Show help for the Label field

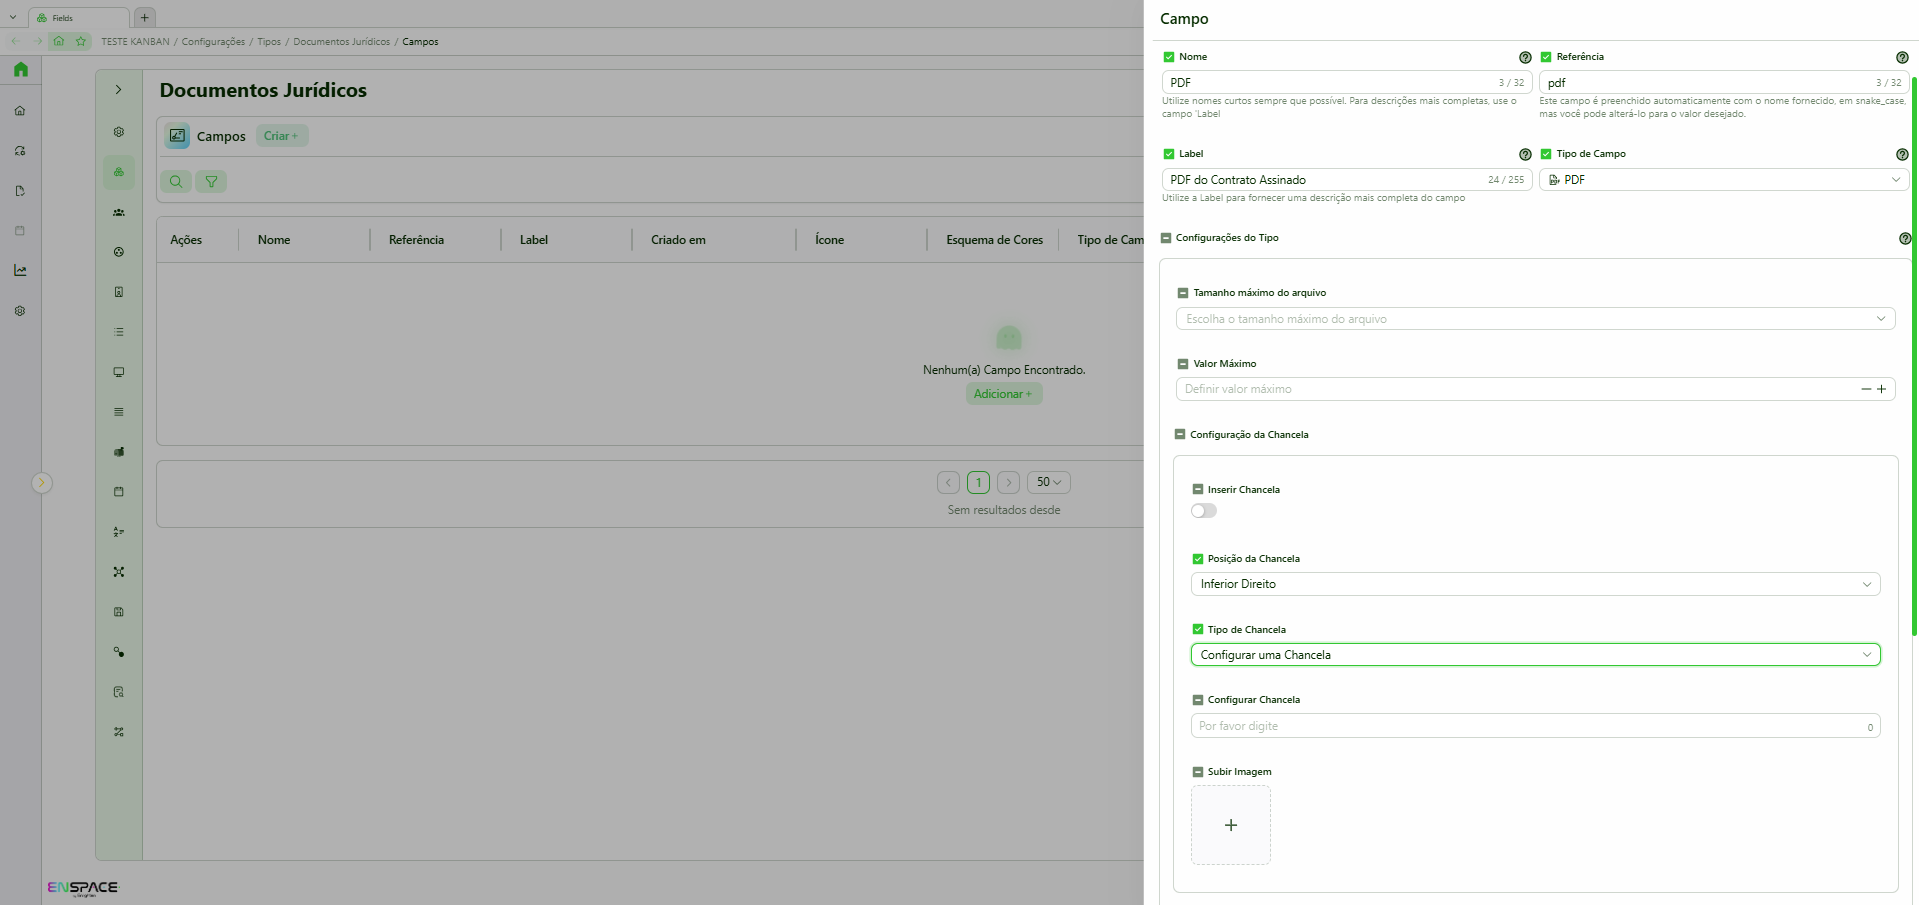click(1525, 154)
